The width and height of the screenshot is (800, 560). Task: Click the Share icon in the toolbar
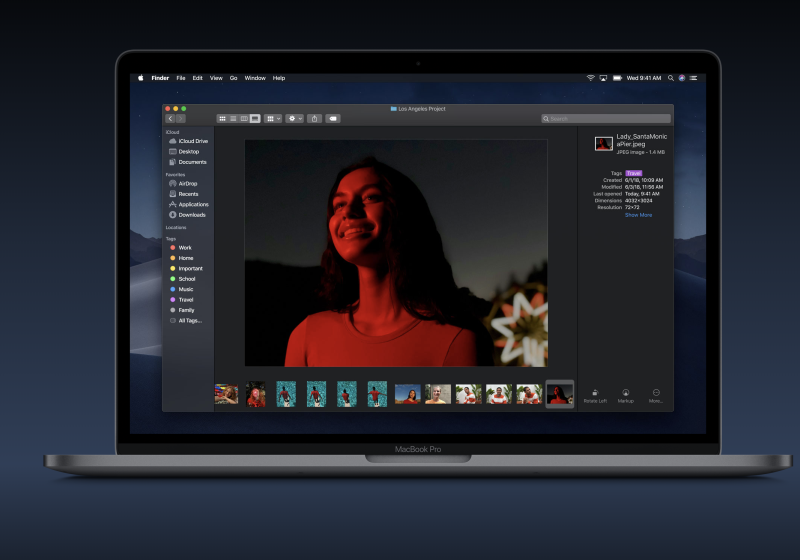314,118
